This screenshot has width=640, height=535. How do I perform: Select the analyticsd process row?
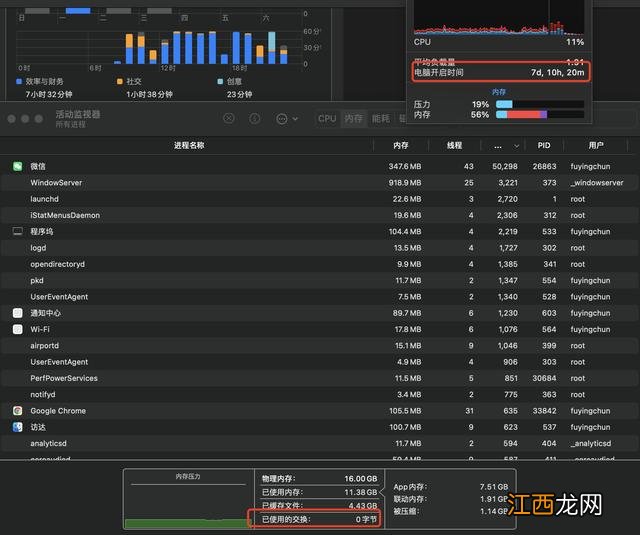(x=318, y=444)
